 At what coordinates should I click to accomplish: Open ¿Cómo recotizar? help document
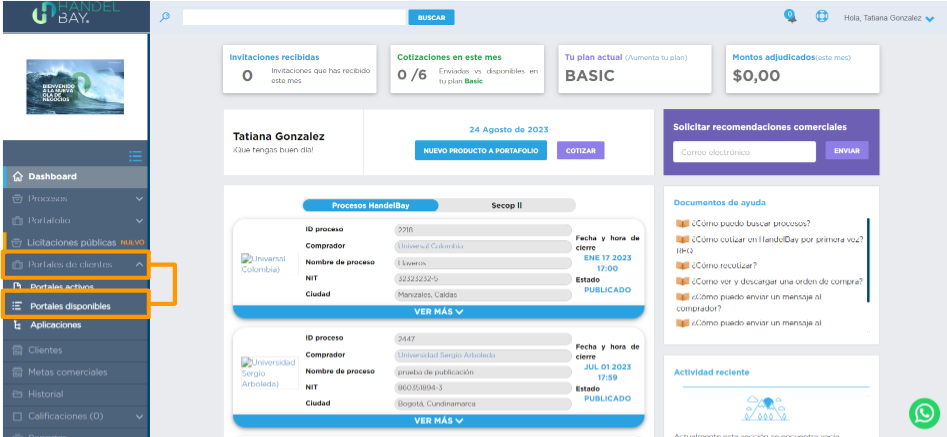click(724, 266)
